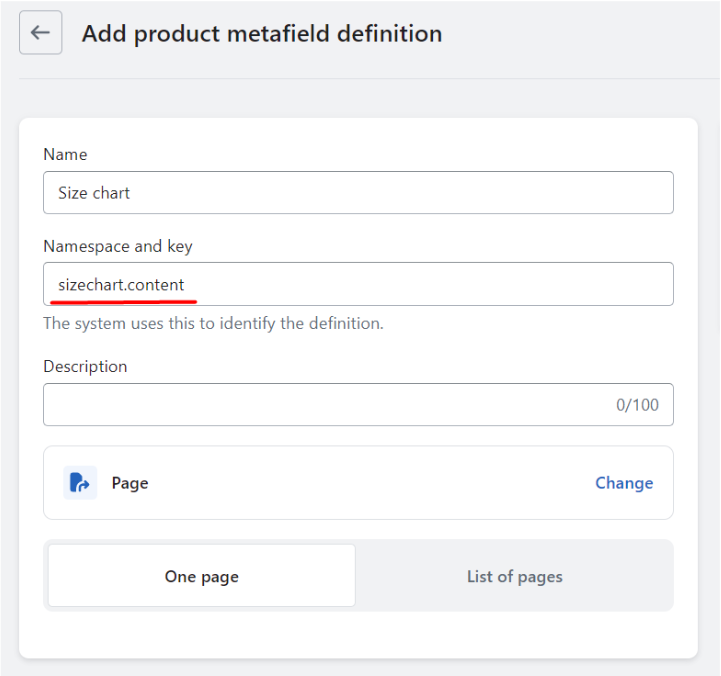Click the blue Page type icon
Screen dimensions: 721x676
80,483
